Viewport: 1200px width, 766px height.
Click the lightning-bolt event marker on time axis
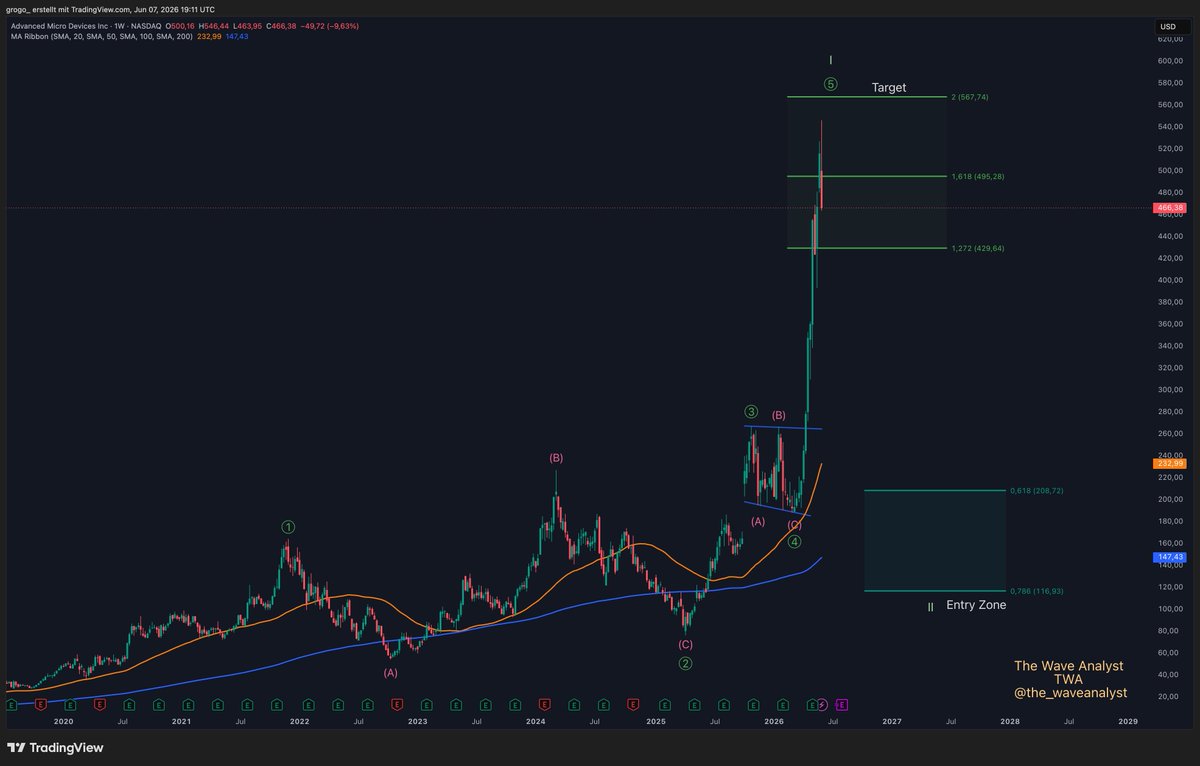coord(822,704)
